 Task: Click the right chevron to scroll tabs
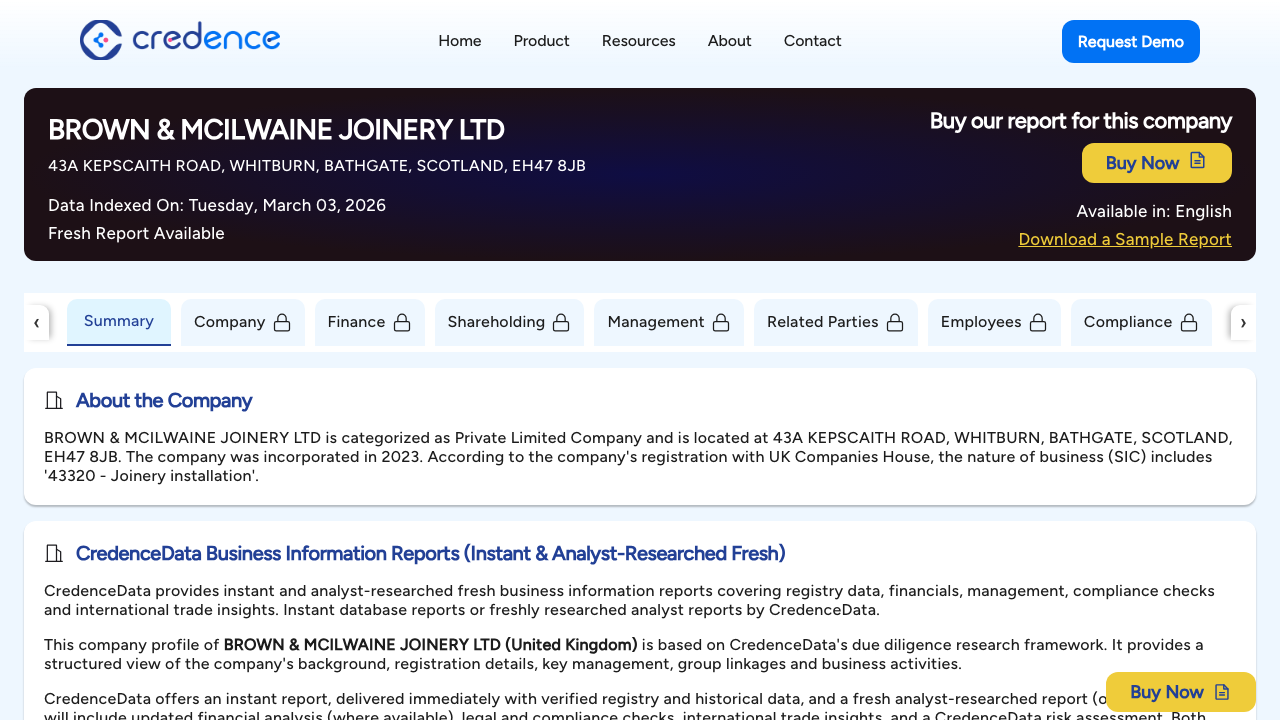[1243, 322]
